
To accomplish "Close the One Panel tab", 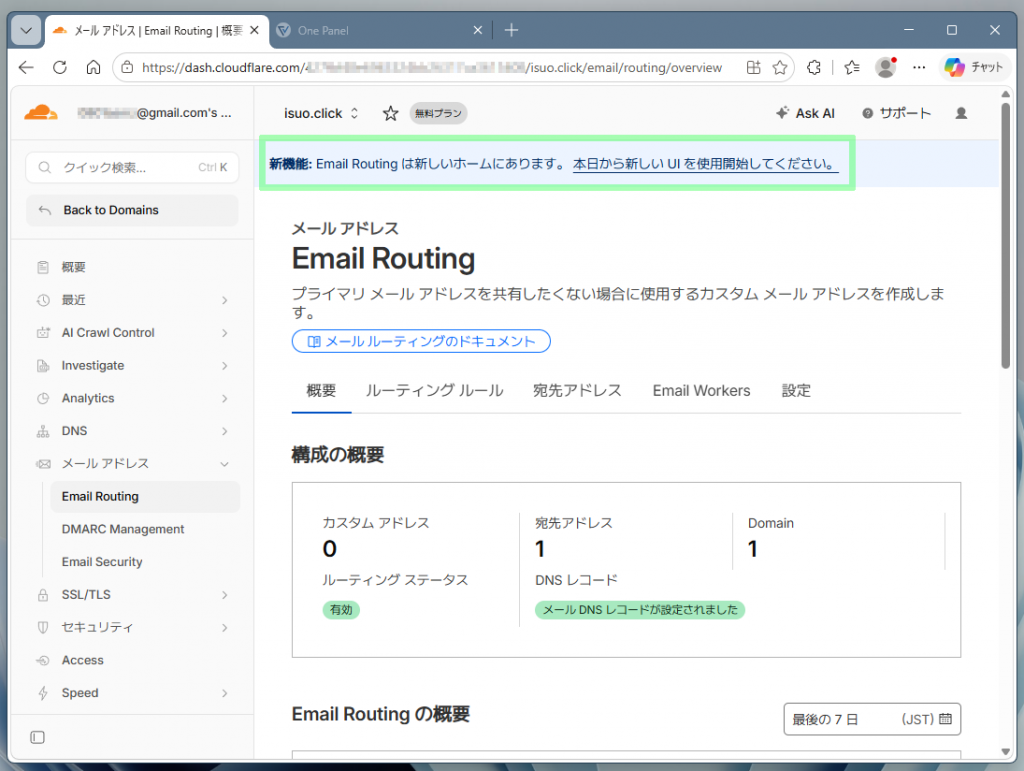I will [478, 30].
